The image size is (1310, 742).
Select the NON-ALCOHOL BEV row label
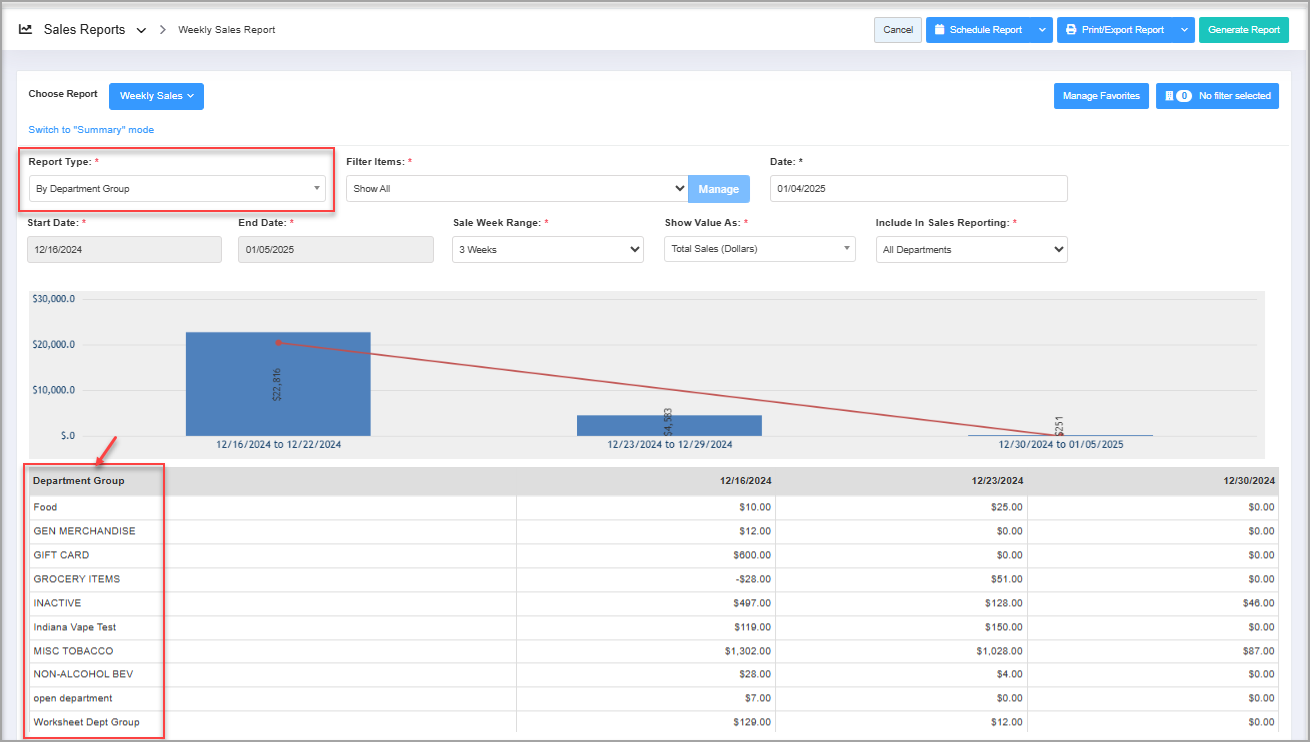click(x=83, y=675)
